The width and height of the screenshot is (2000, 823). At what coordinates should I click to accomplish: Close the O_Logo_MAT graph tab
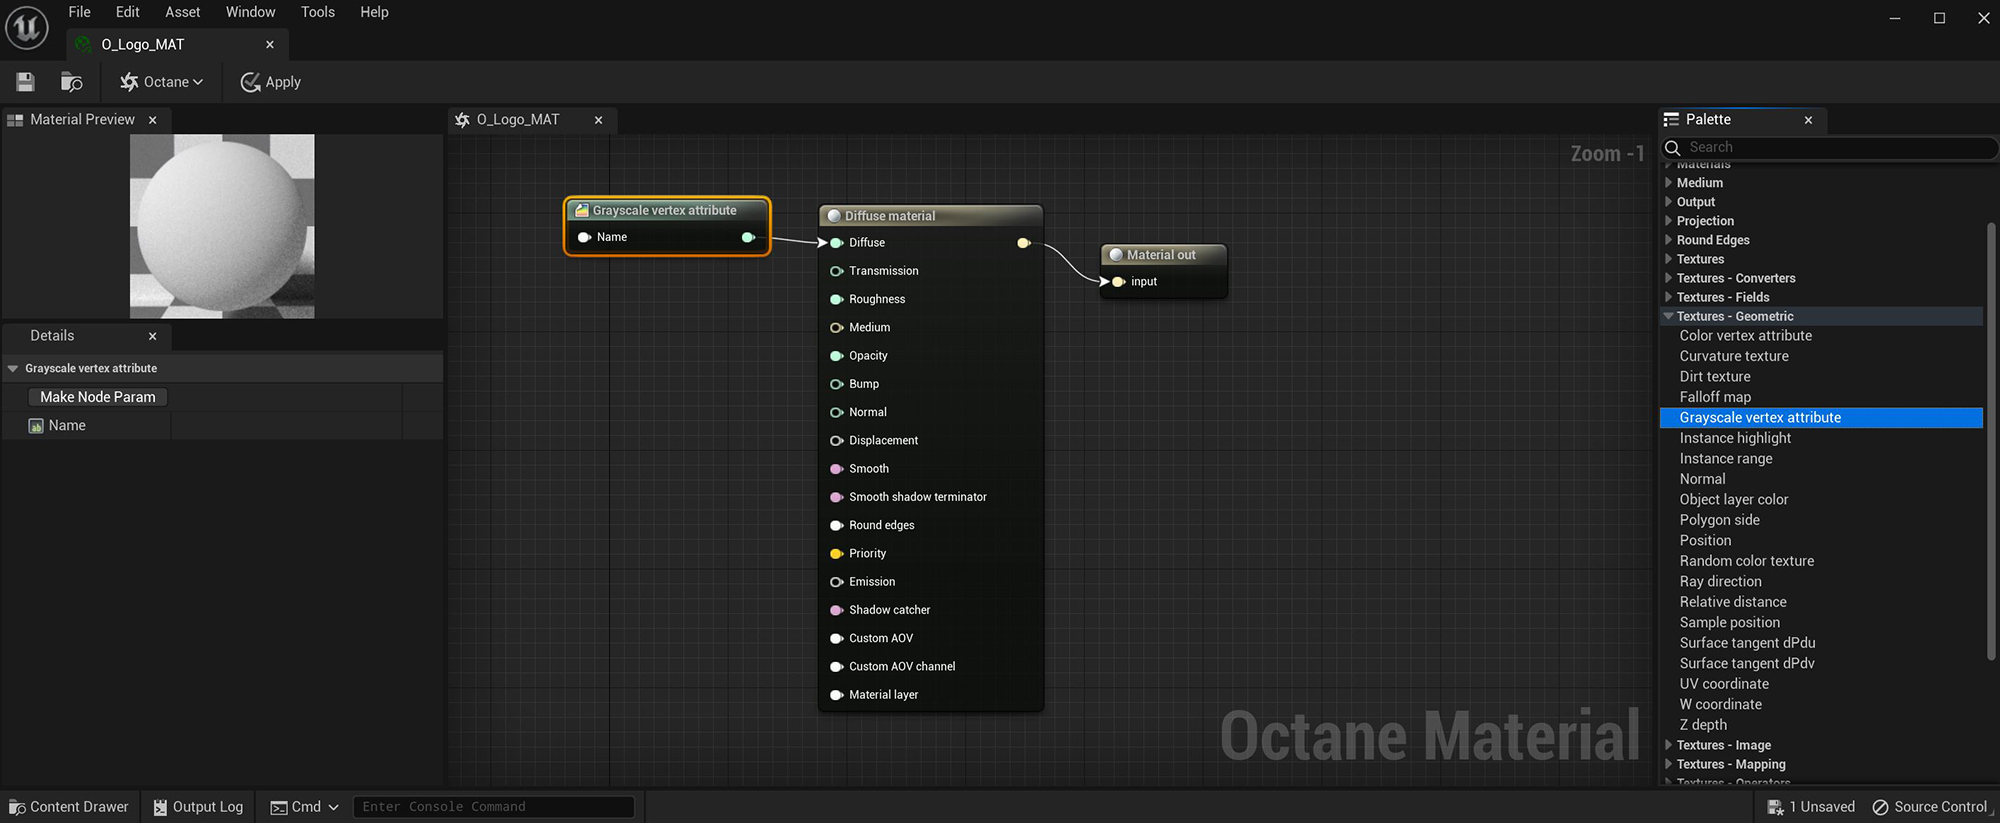[x=599, y=120]
